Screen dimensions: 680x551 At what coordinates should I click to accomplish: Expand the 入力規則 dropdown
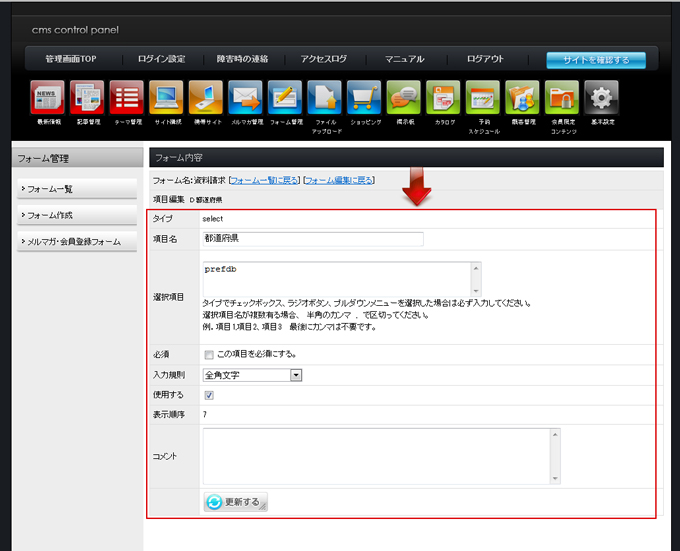click(252, 375)
